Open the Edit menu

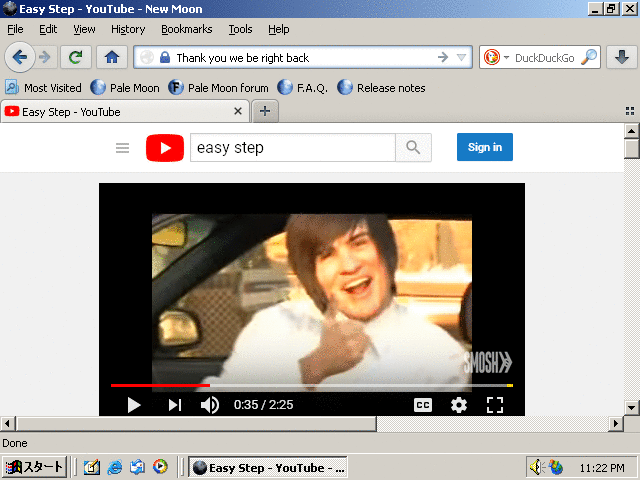(48, 29)
